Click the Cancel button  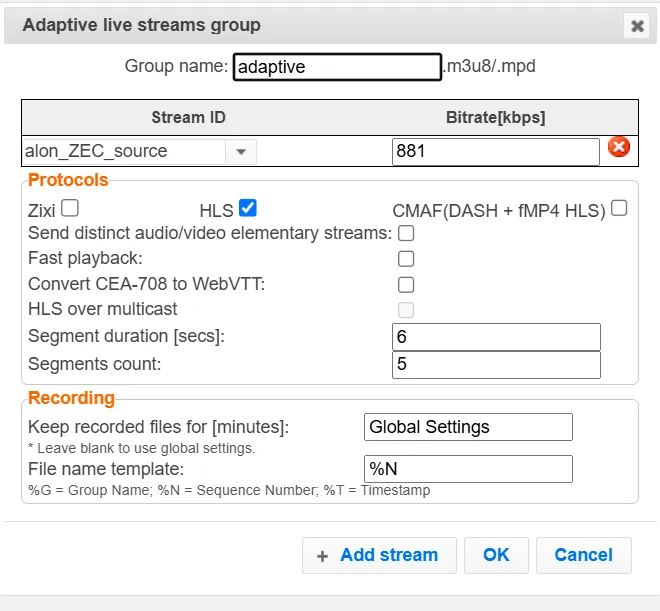583,555
